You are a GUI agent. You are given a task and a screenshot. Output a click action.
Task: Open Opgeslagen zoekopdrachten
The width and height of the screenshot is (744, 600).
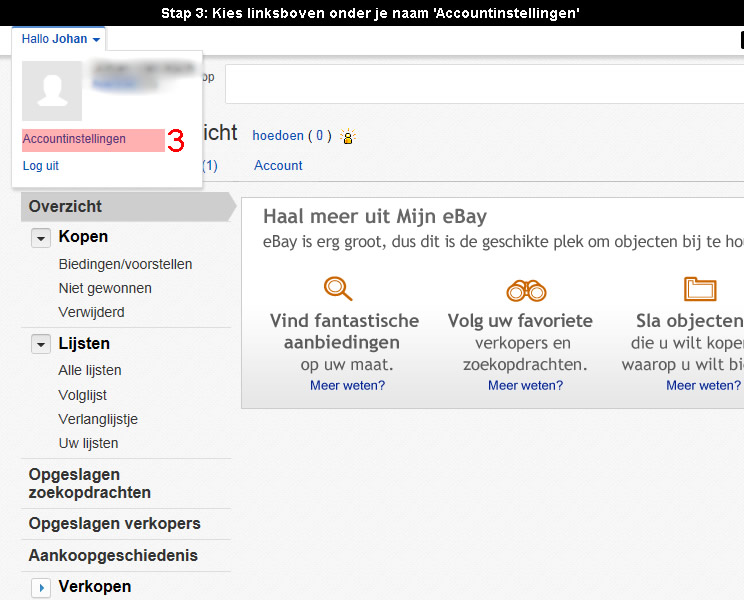[89, 483]
